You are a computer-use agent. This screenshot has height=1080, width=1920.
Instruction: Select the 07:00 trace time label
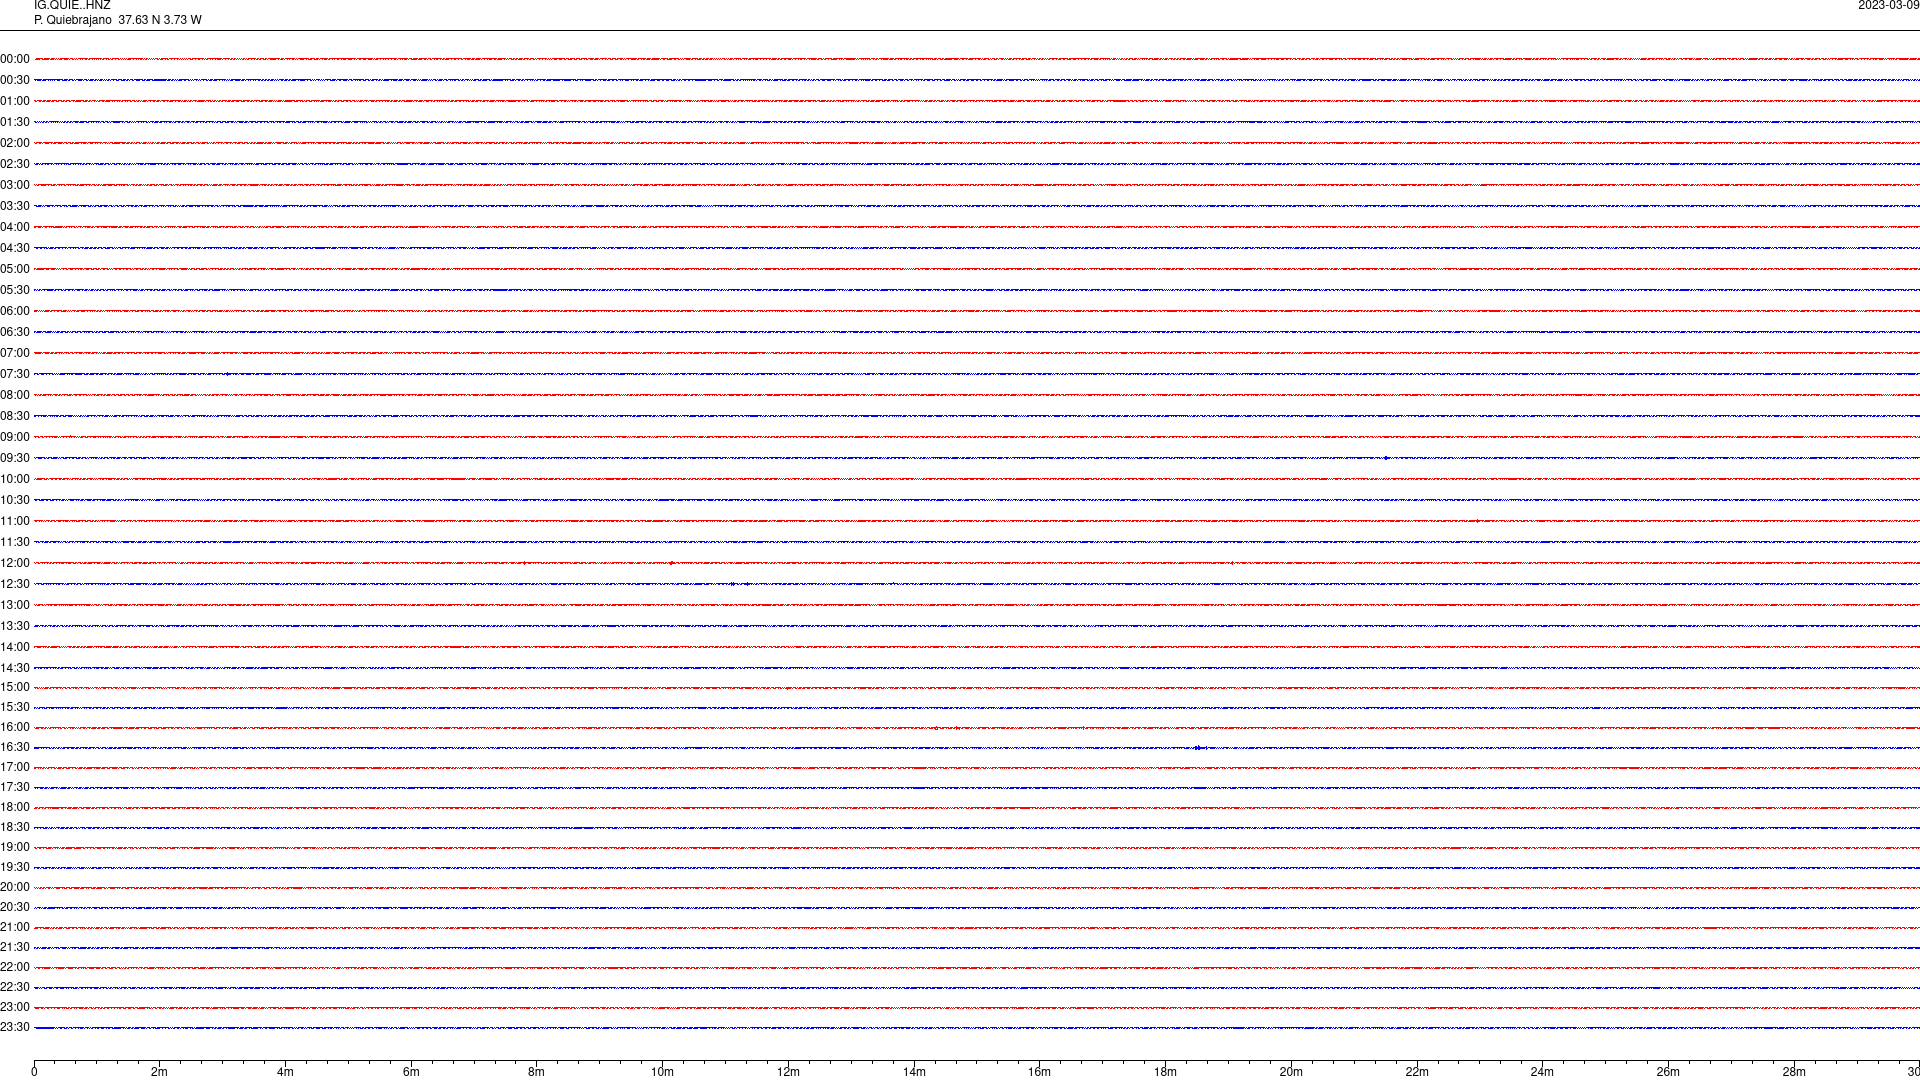(x=15, y=353)
